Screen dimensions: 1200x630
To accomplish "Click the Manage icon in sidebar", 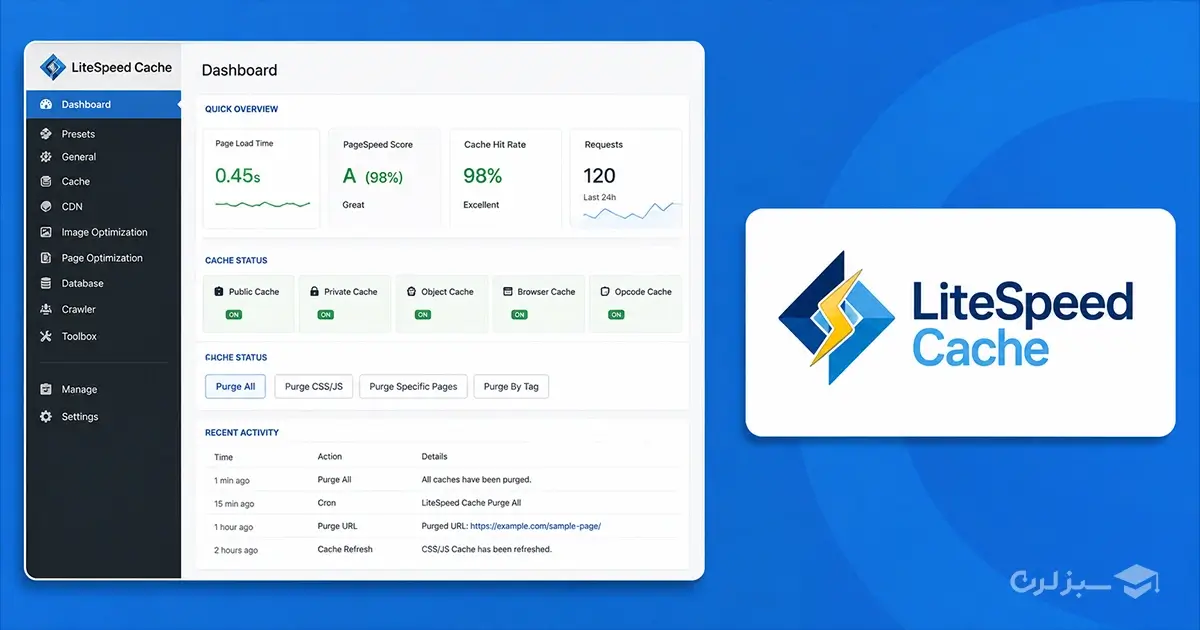I will point(45,390).
